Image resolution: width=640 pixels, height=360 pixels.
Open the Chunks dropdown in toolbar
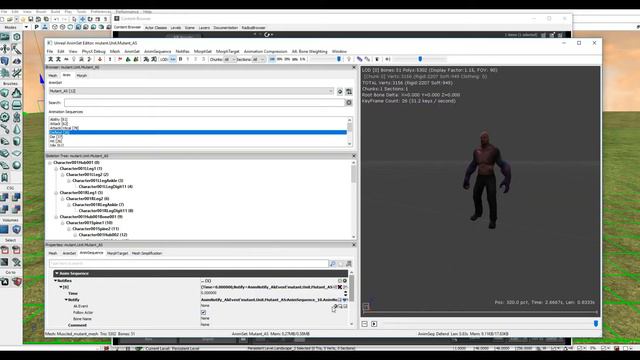click(230, 60)
